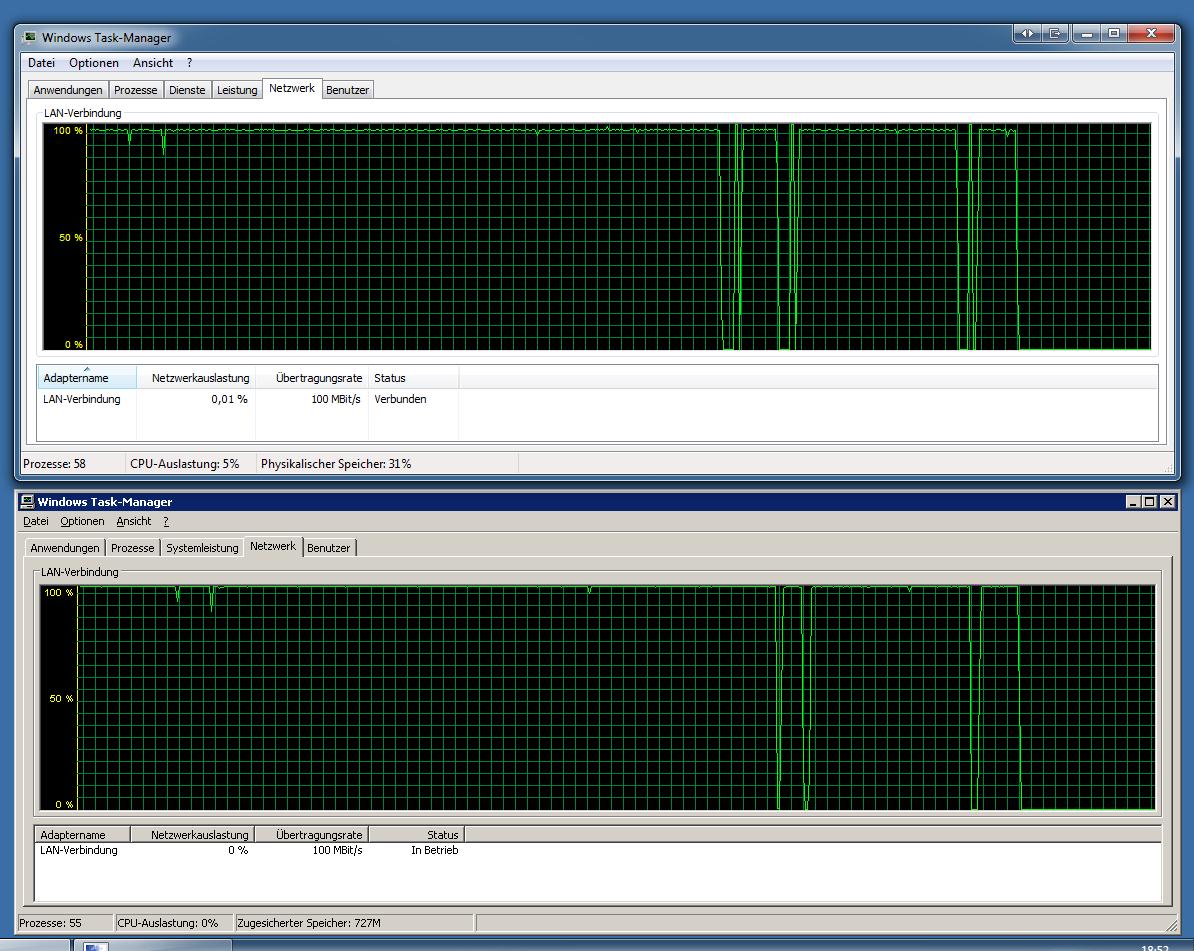Close the lower Task-Manager window
1194x951 pixels.
[1167, 501]
